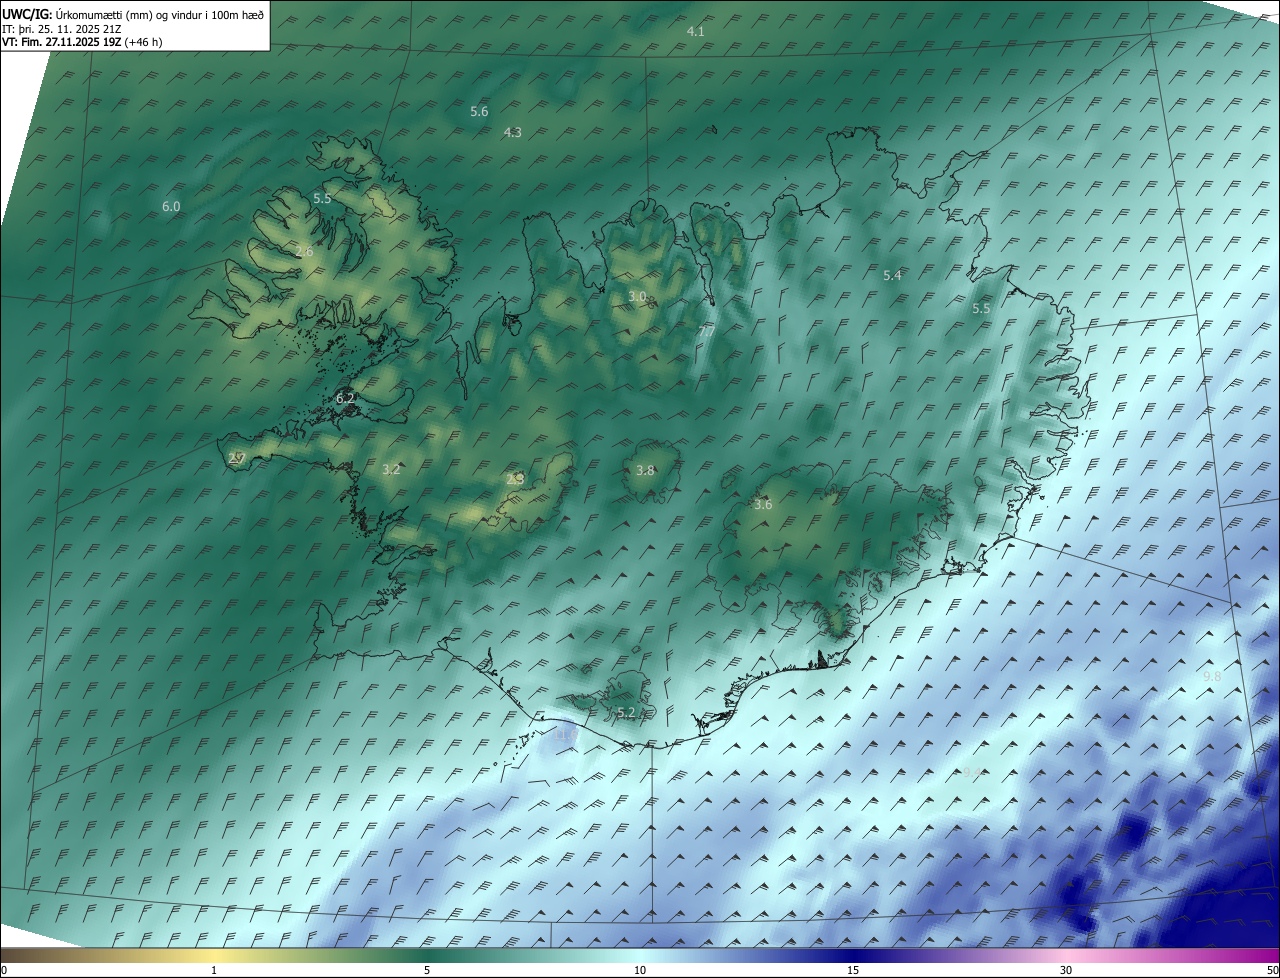Click the 5.6 value label on the map
The image size is (1280, 978).
pos(479,111)
